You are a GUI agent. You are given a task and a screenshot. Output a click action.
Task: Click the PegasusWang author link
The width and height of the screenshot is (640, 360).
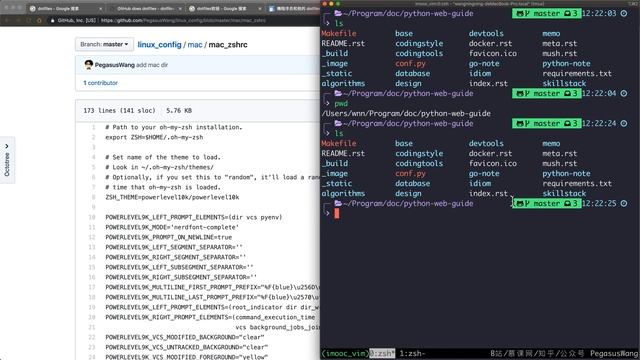pos(114,65)
